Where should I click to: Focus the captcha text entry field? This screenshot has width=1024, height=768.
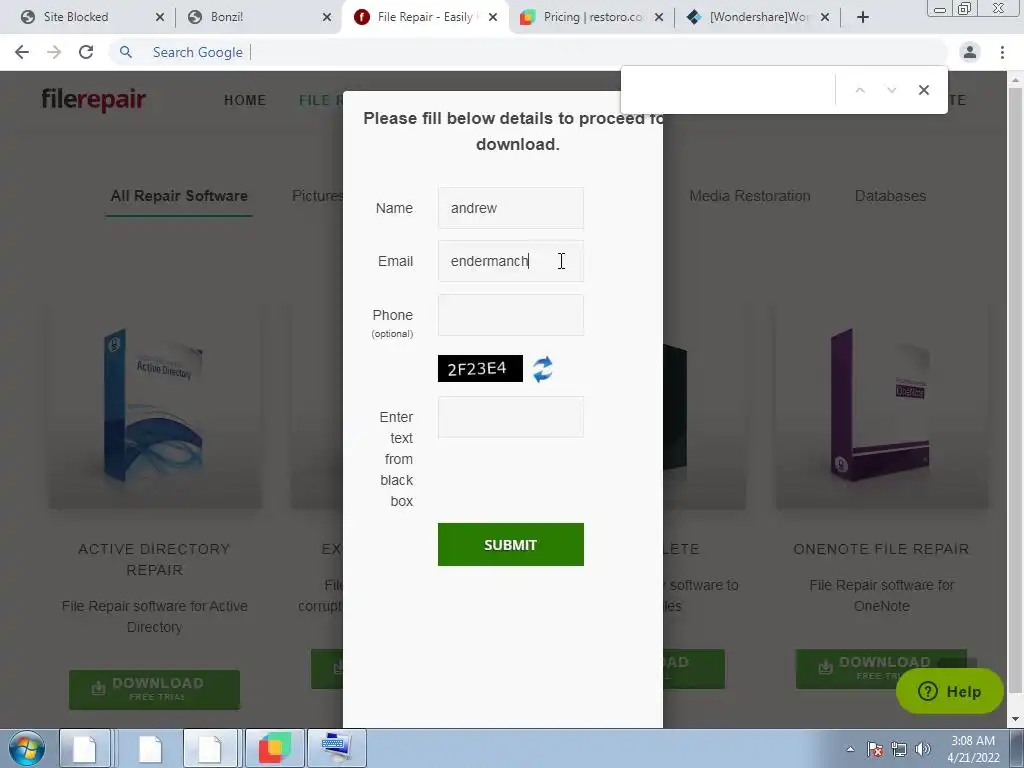(x=511, y=417)
